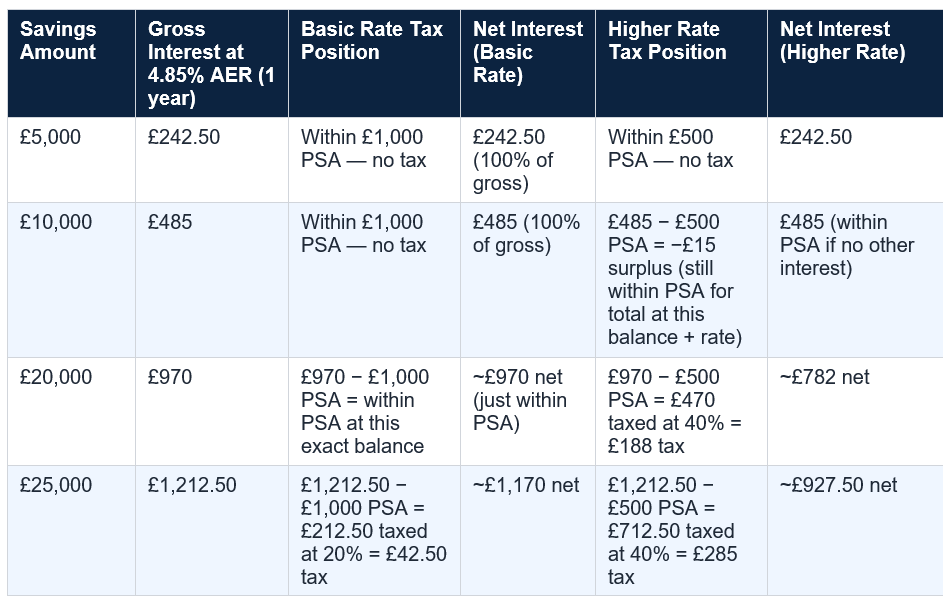Select the £25,000 savings amount cell
Screen dimensions: 946x598
pyautogui.click(x=71, y=530)
